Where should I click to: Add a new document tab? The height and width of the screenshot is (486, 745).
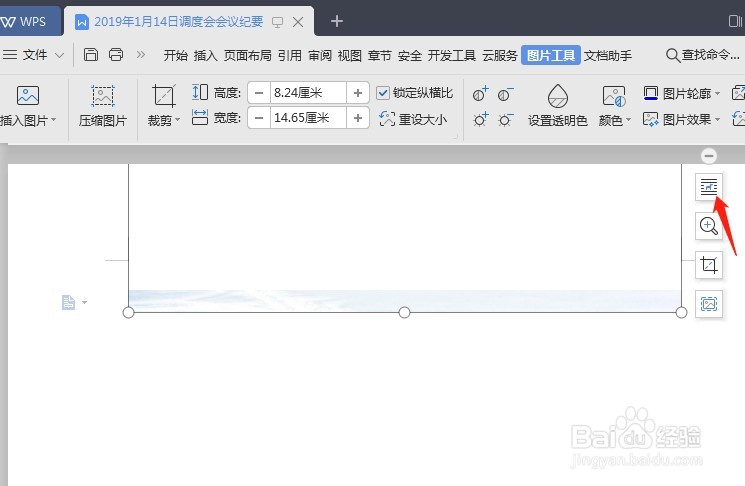[336, 21]
